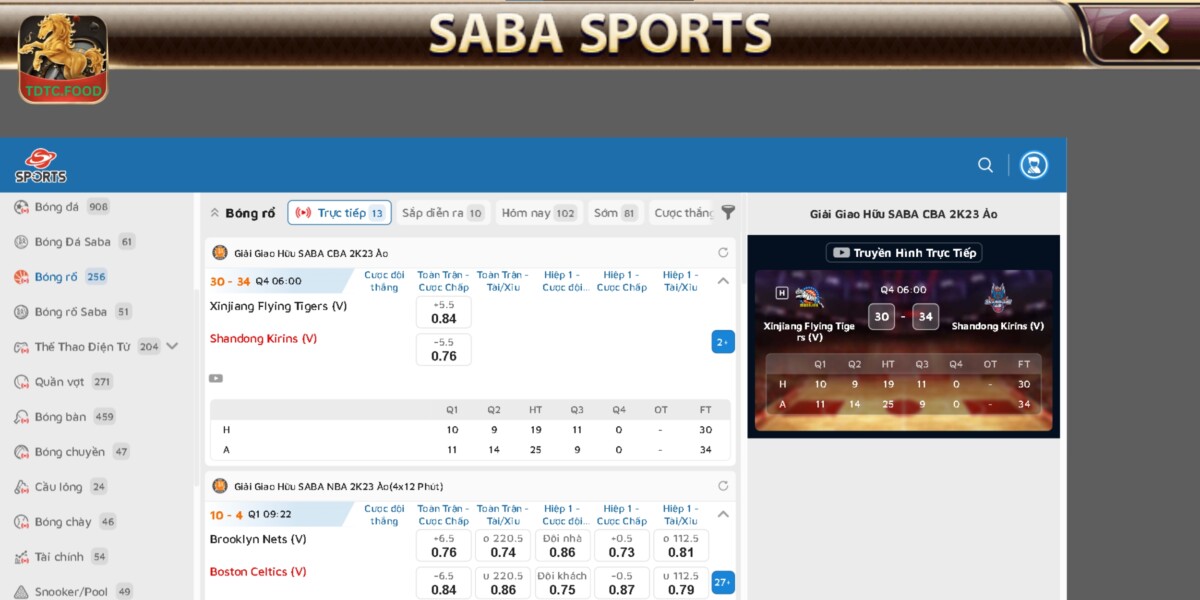Select the Hôm nay tab
This screenshot has width=1200, height=600.
pos(539,213)
